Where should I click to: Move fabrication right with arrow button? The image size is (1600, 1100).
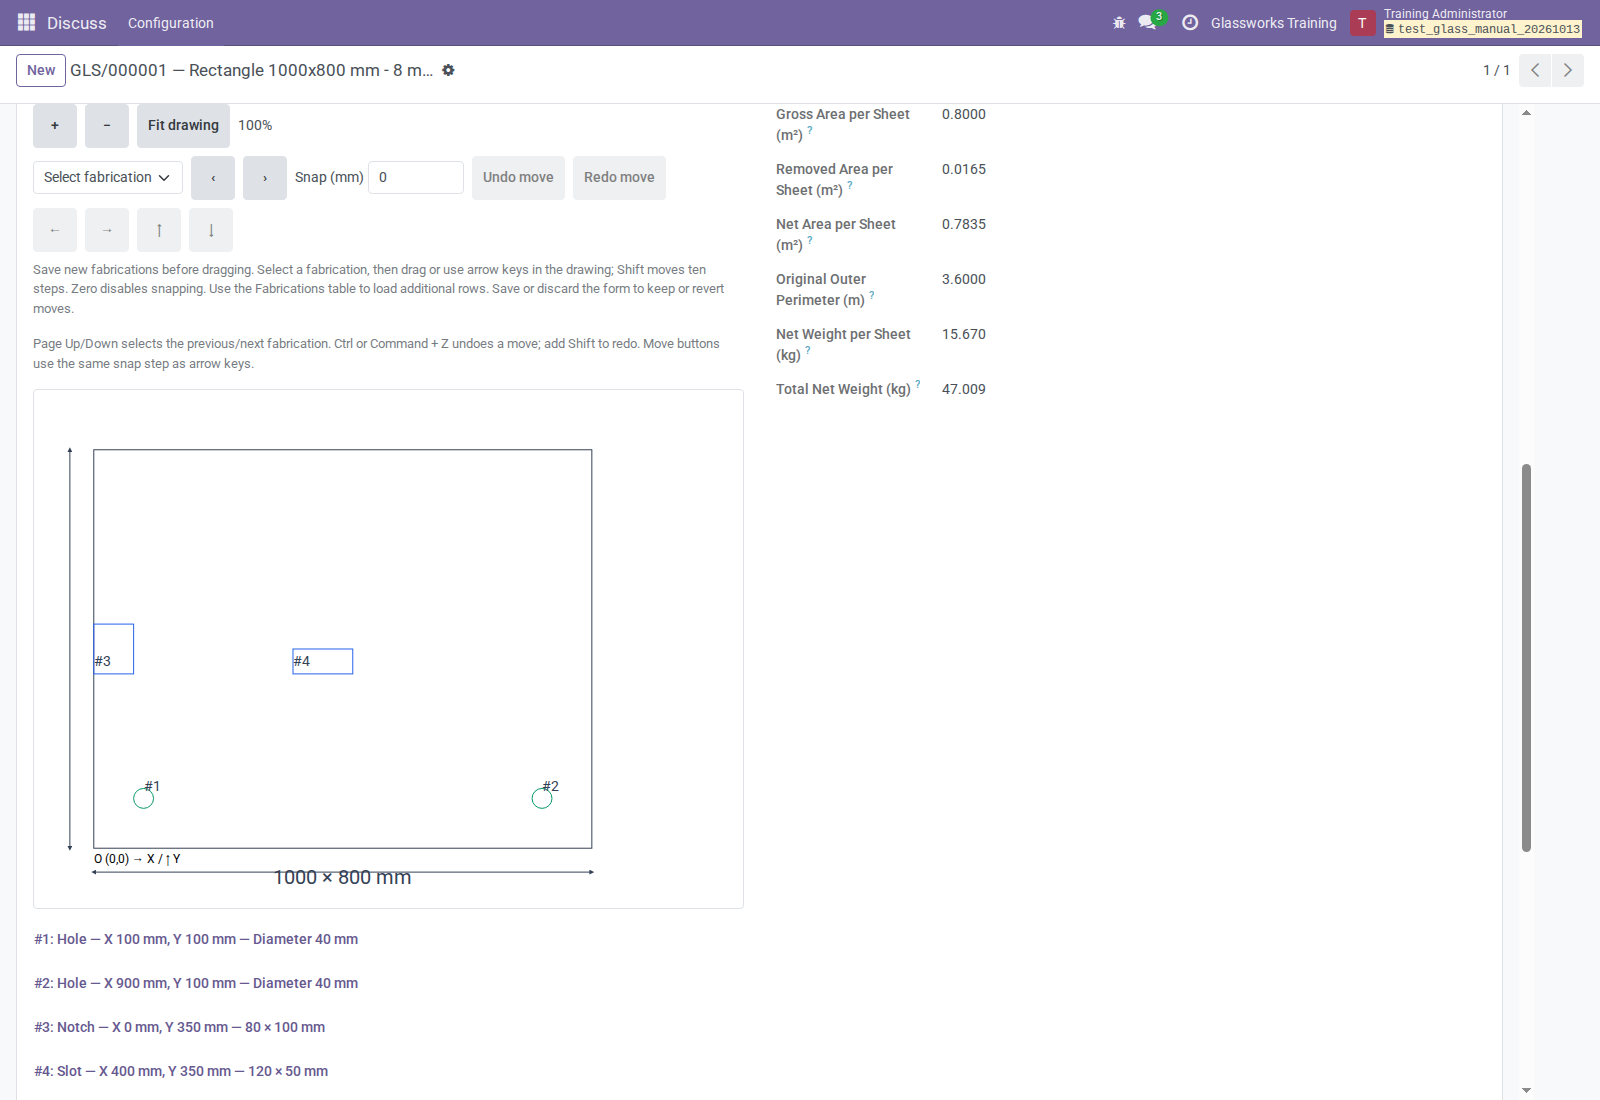click(107, 230)
